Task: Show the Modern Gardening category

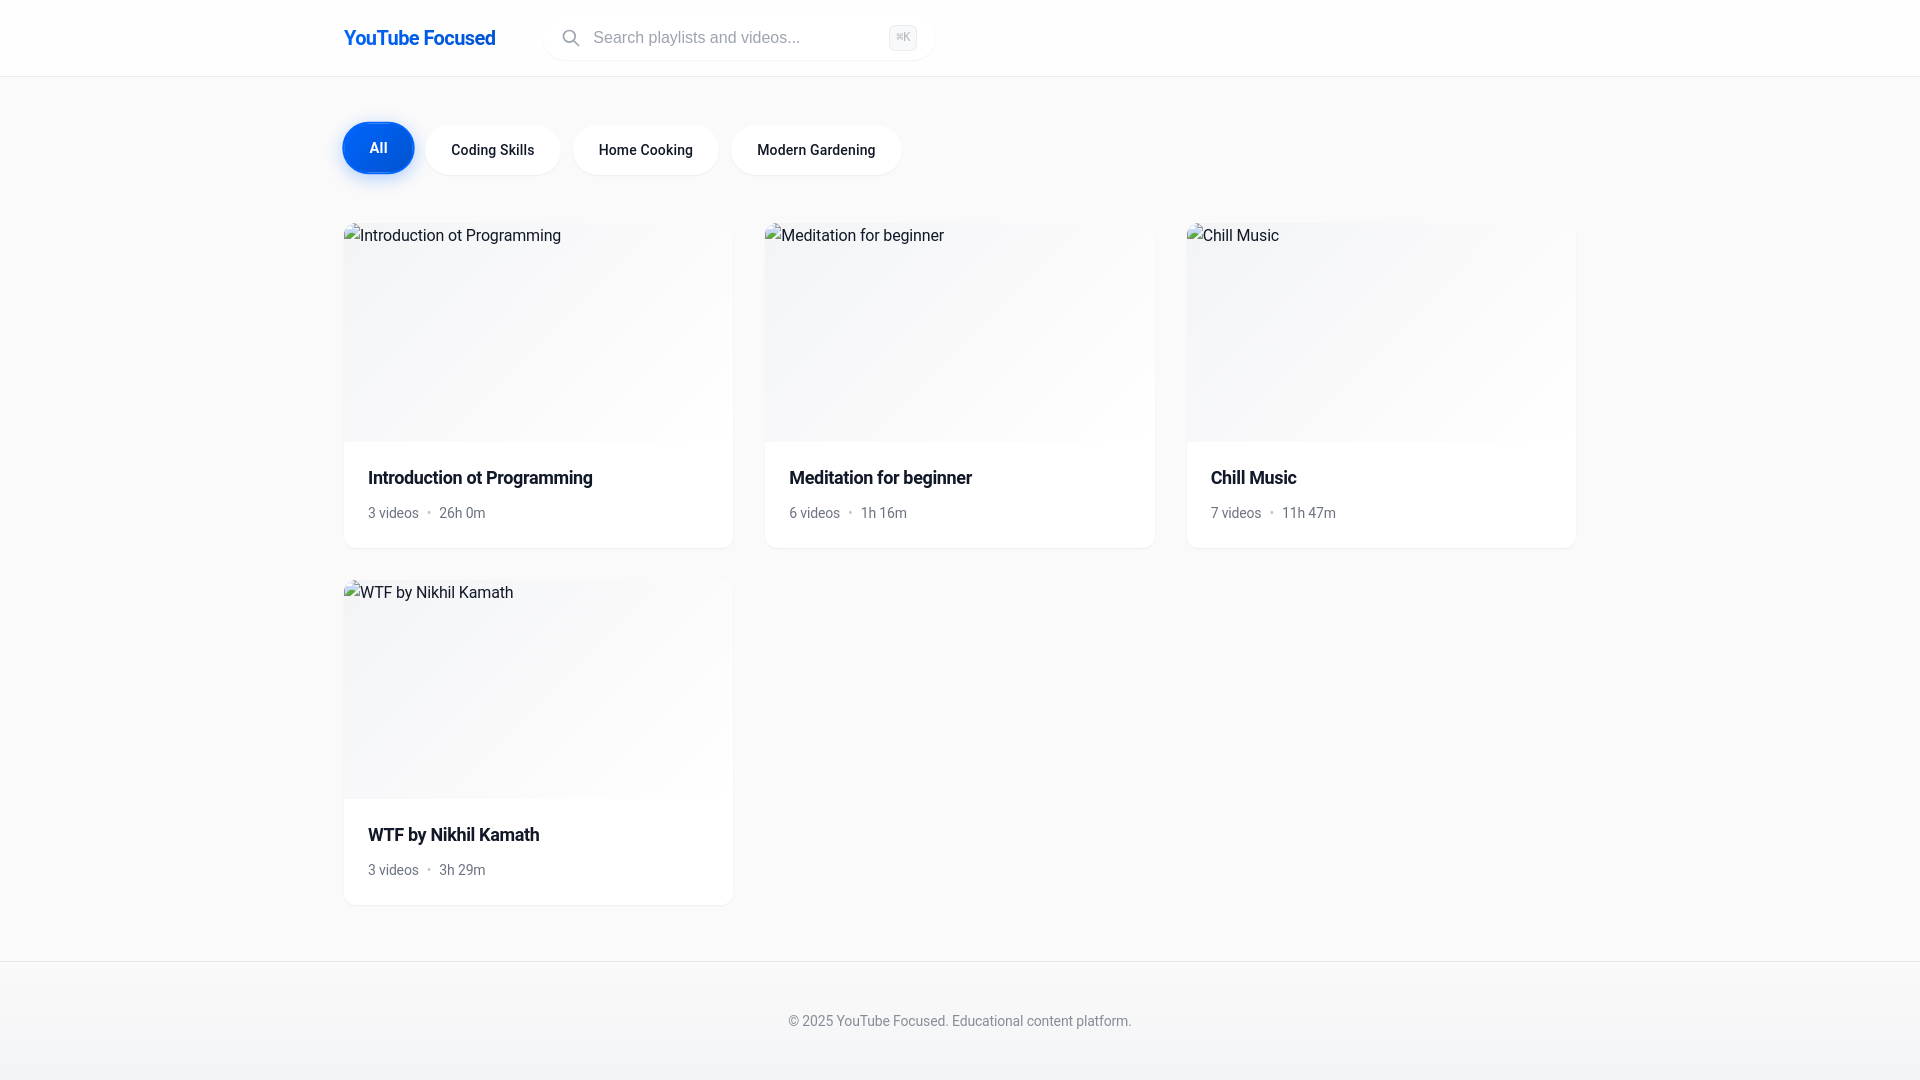Action: point(816,150)
